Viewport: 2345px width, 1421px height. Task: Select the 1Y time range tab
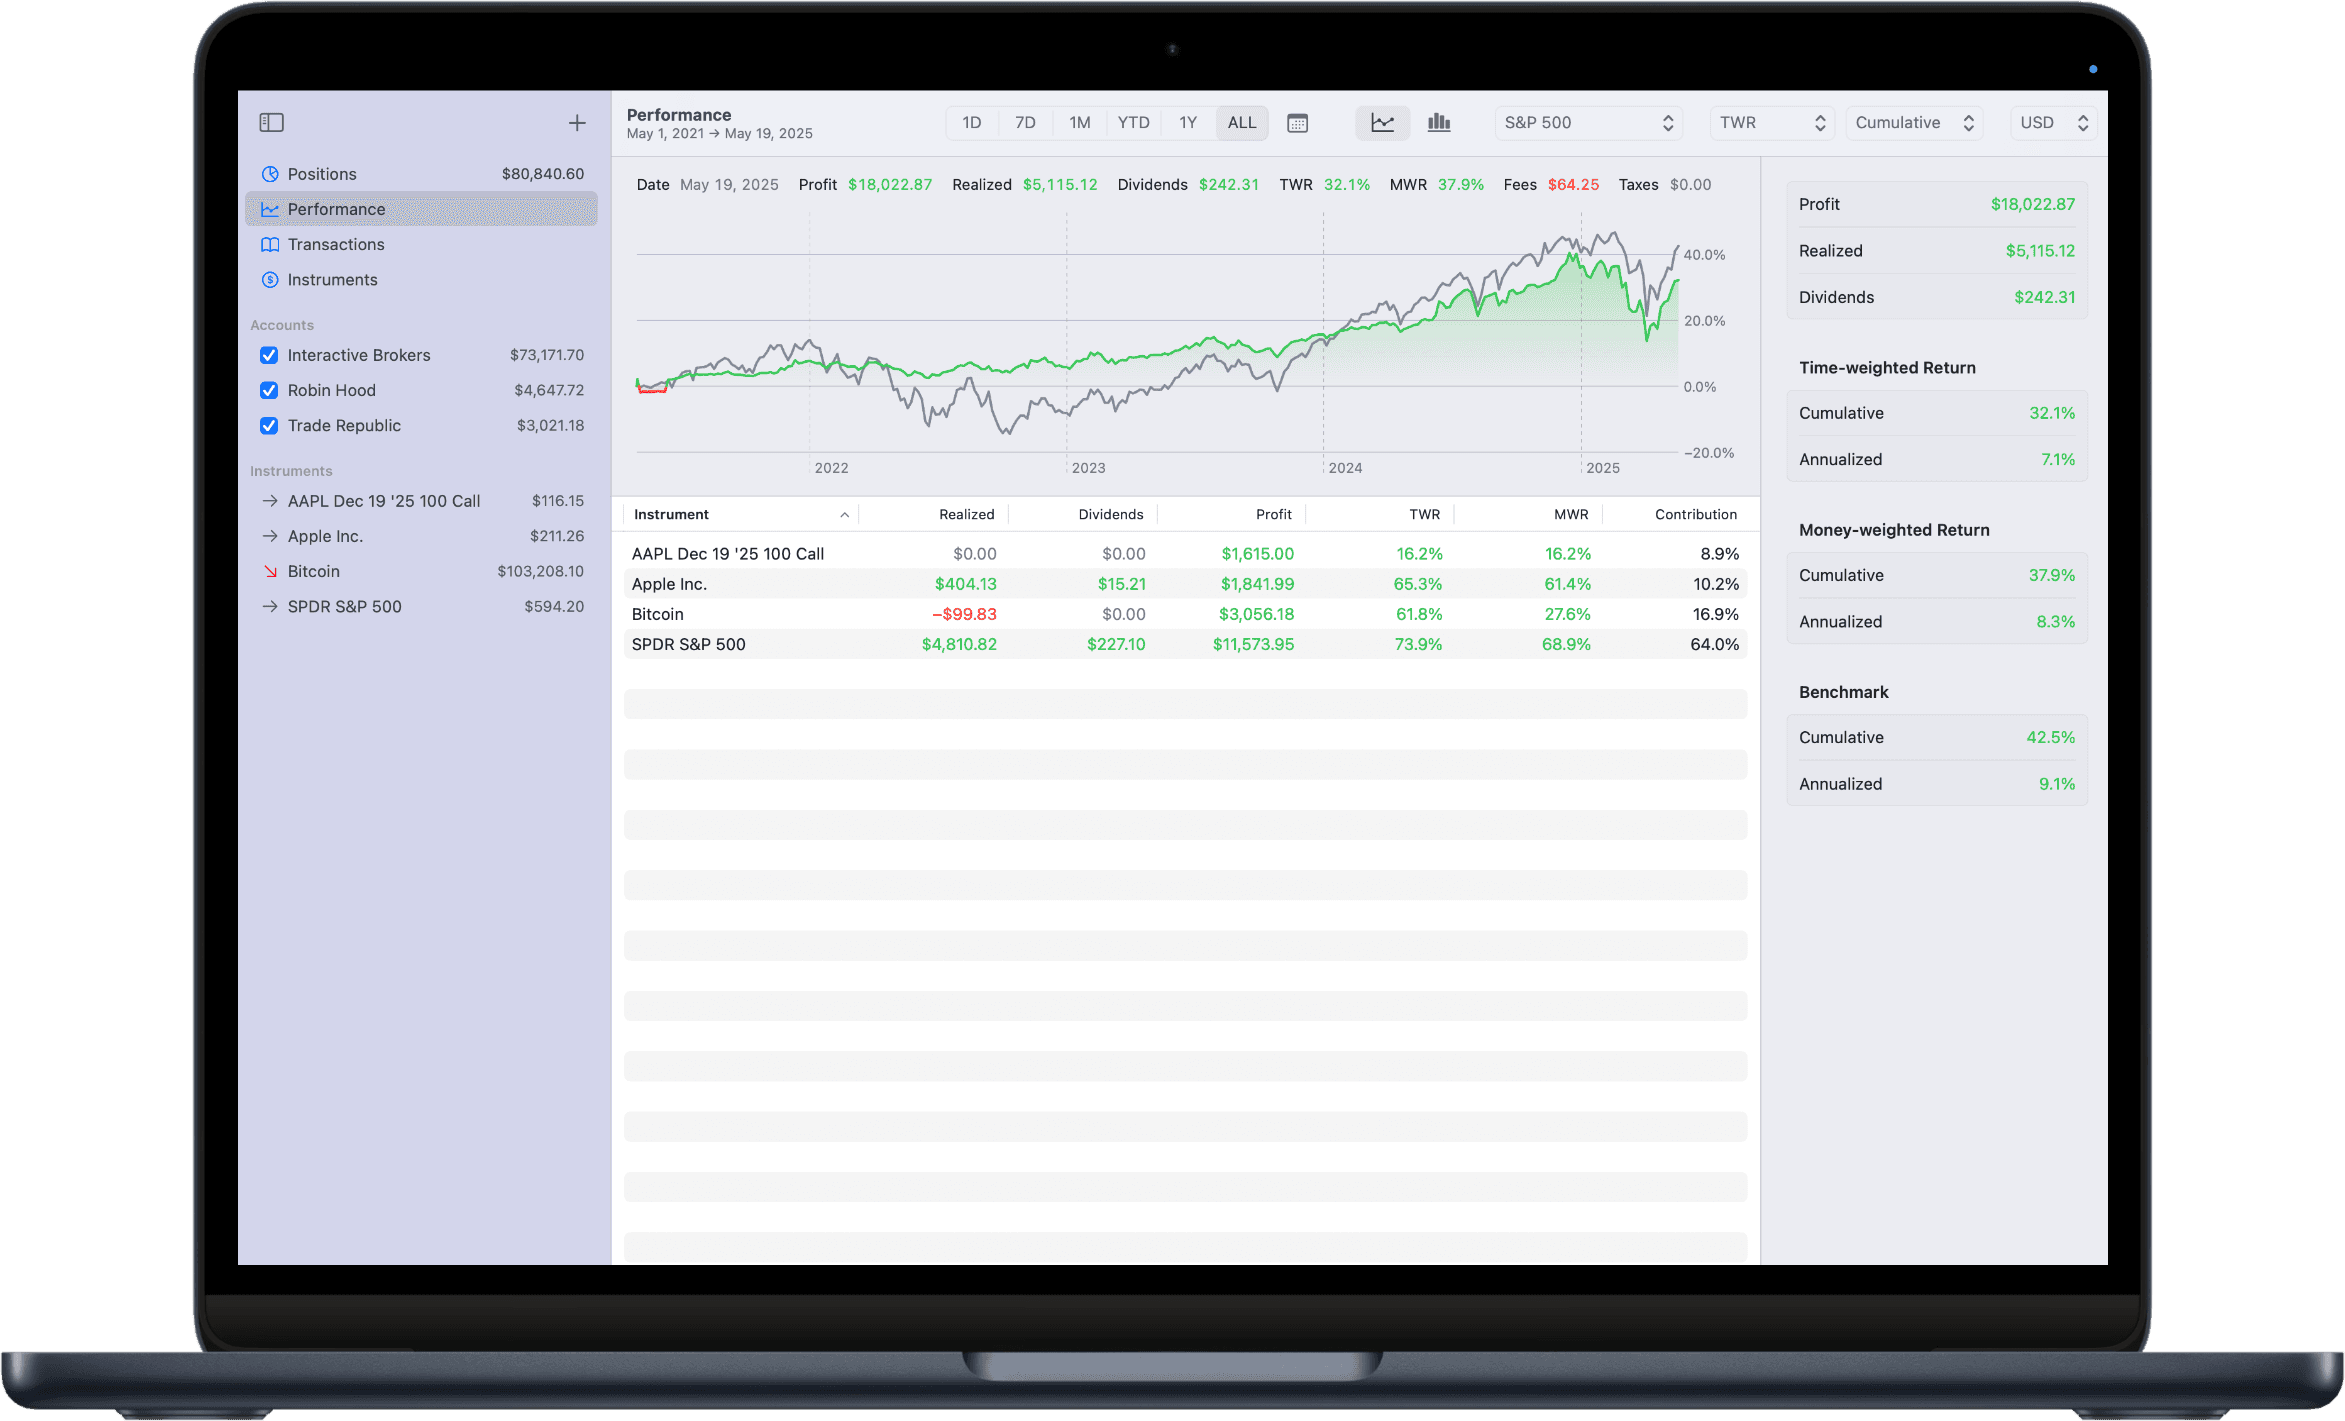1188,122
